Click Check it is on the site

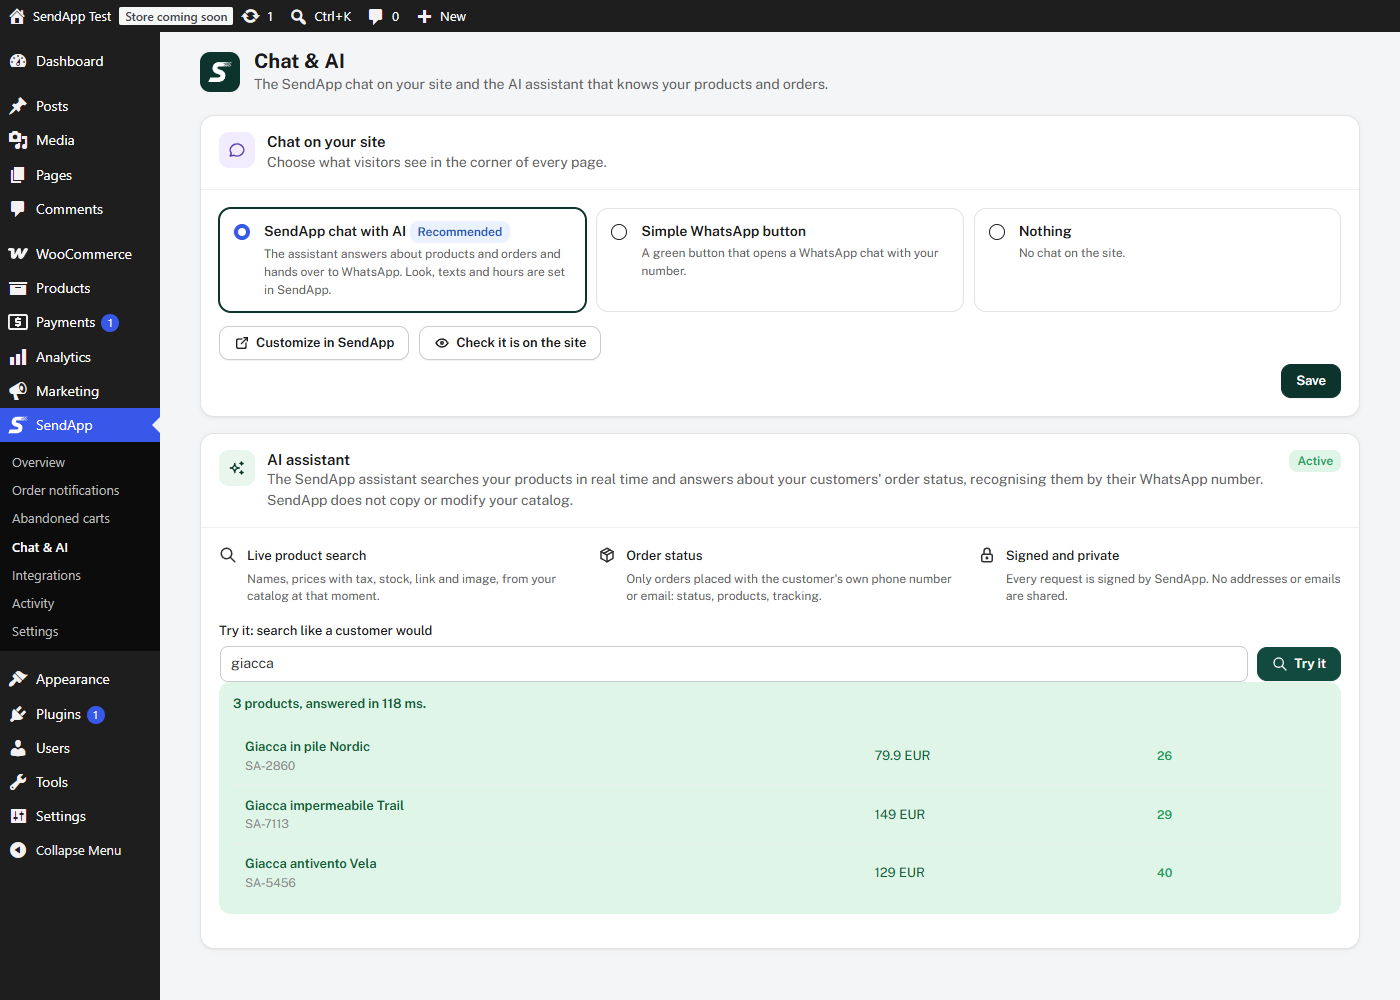[510, 343]
